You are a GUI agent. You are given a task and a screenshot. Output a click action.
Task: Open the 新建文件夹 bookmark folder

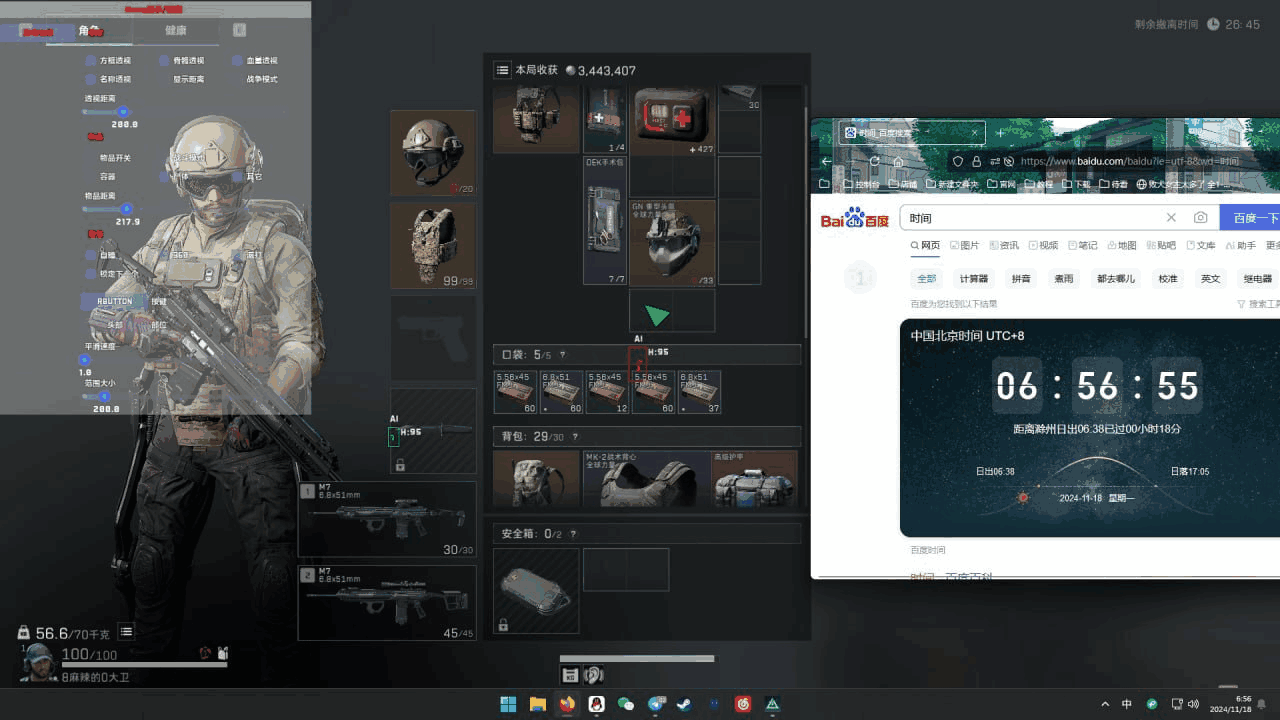pyautogui.click(x=952, y=184)
